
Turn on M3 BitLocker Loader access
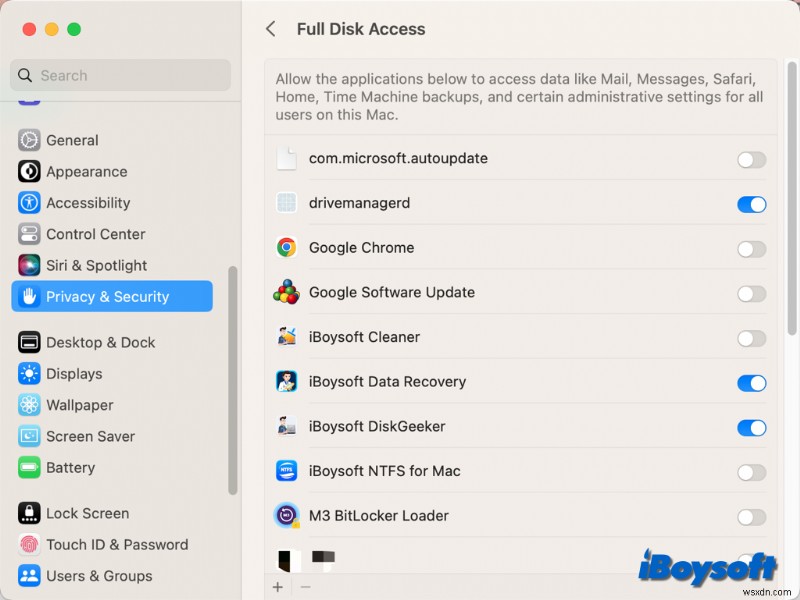pyautogui.click(x=752, y=517)
